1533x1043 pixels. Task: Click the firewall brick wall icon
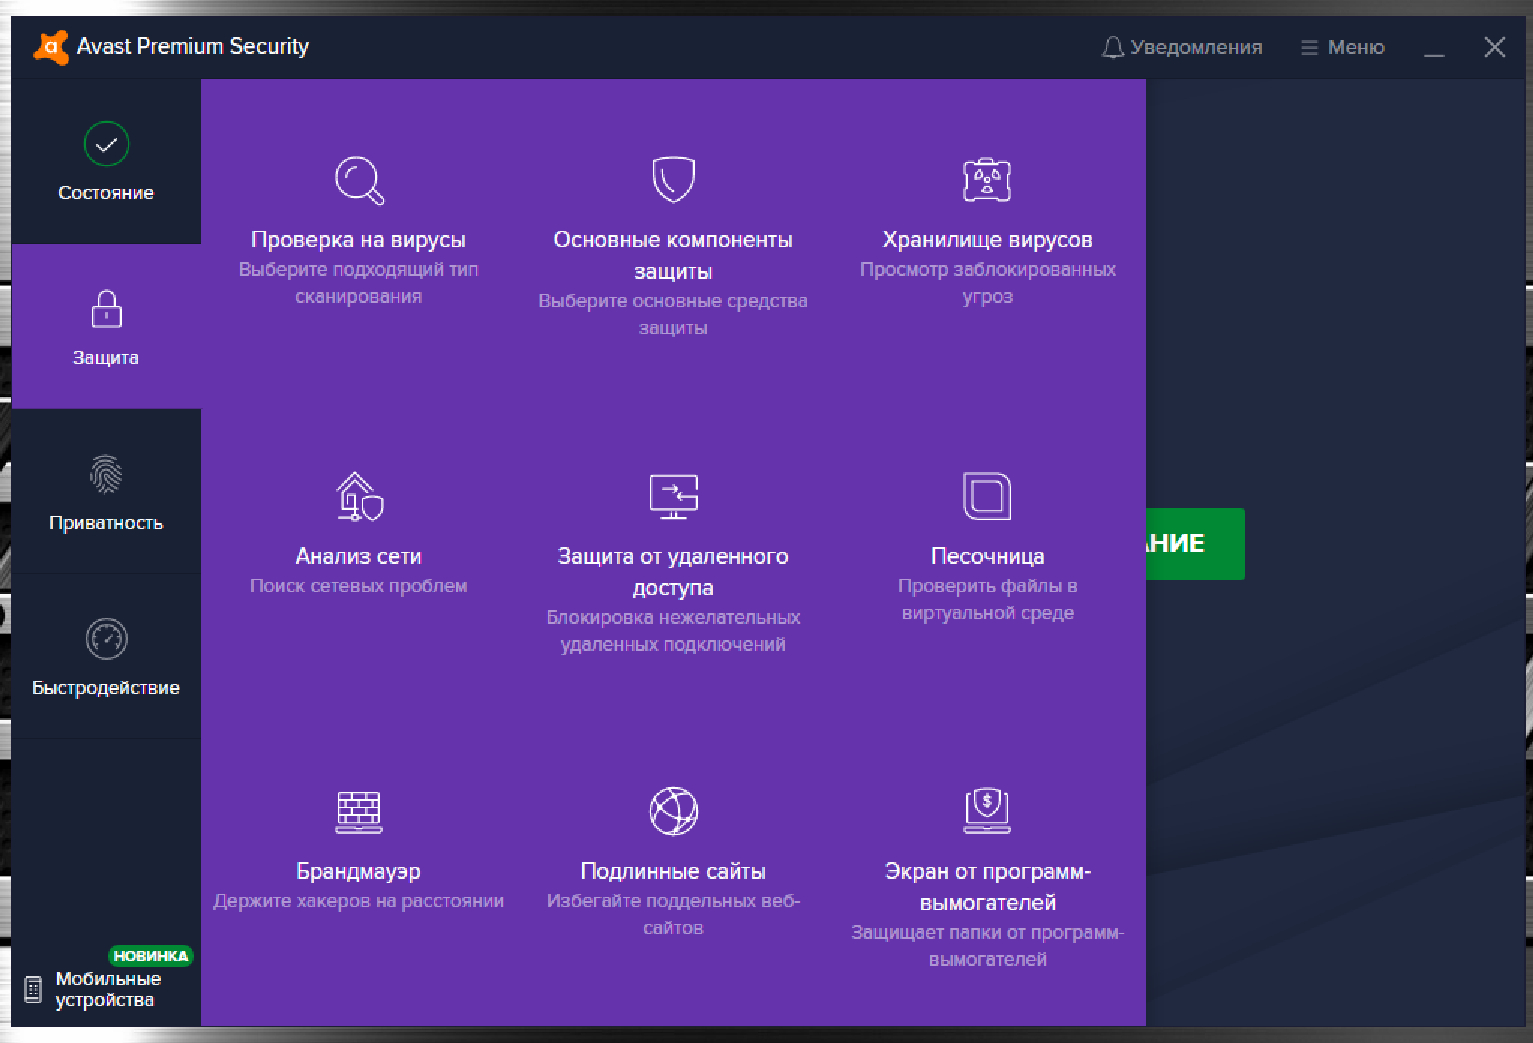(359, 812)
